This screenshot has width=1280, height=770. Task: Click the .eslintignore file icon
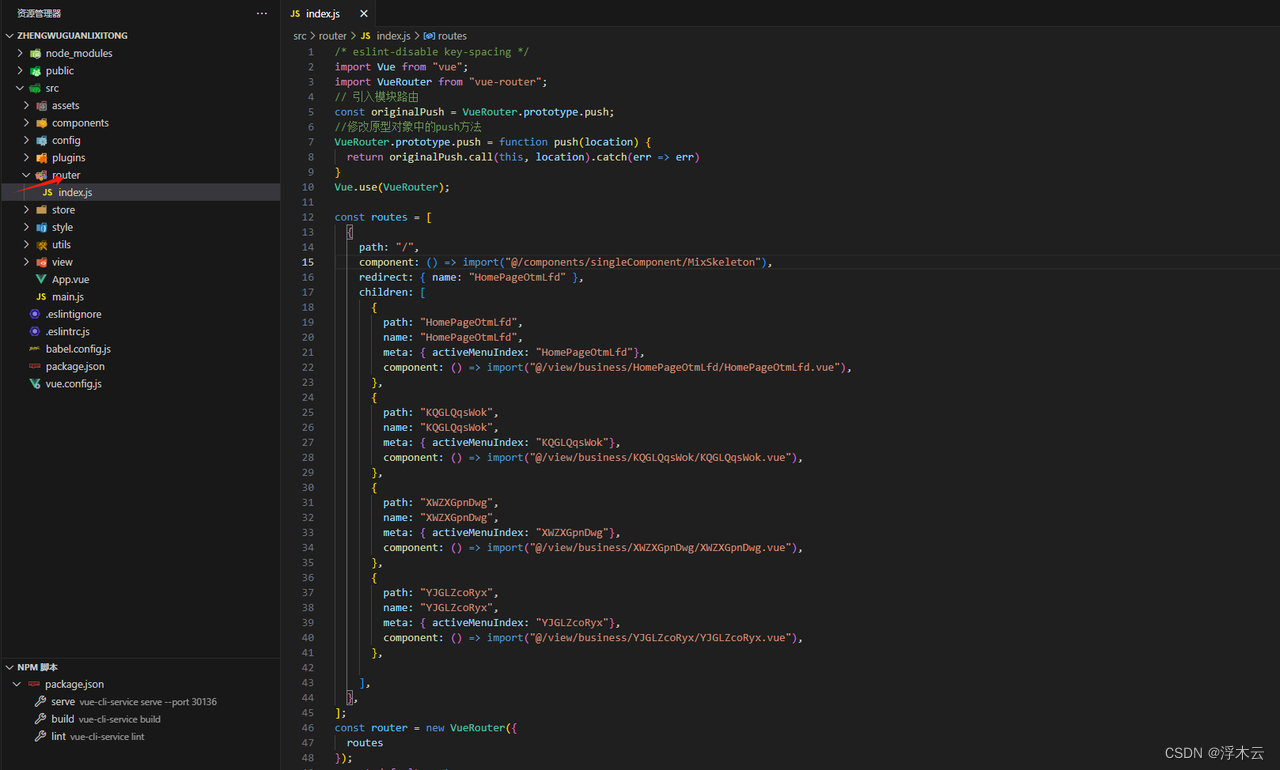tap(35, 314)
